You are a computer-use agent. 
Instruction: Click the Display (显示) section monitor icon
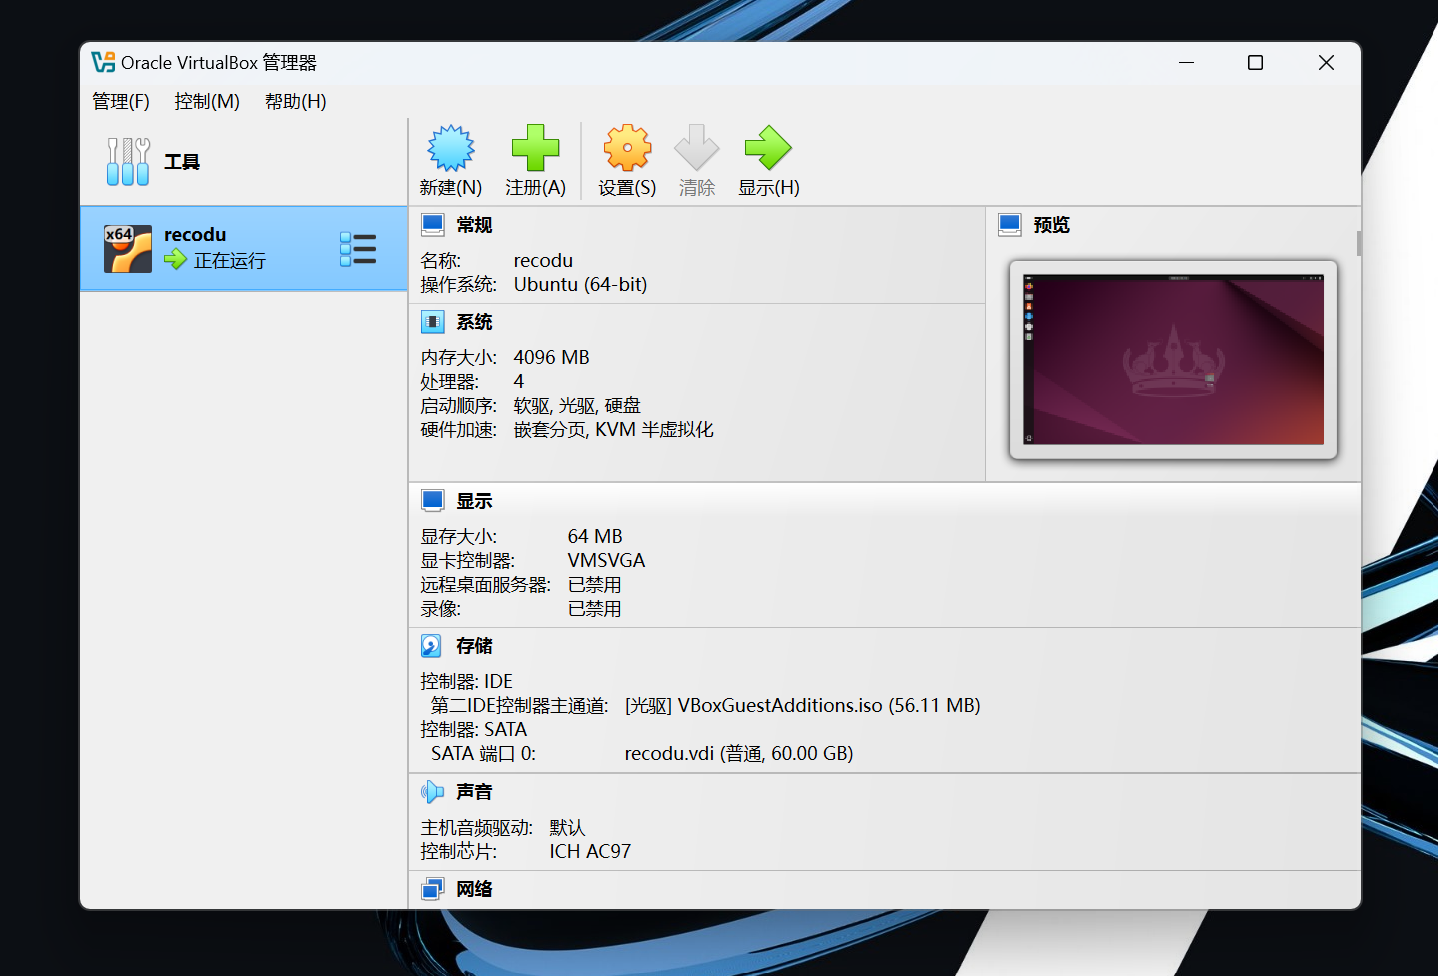click(432, 501)
